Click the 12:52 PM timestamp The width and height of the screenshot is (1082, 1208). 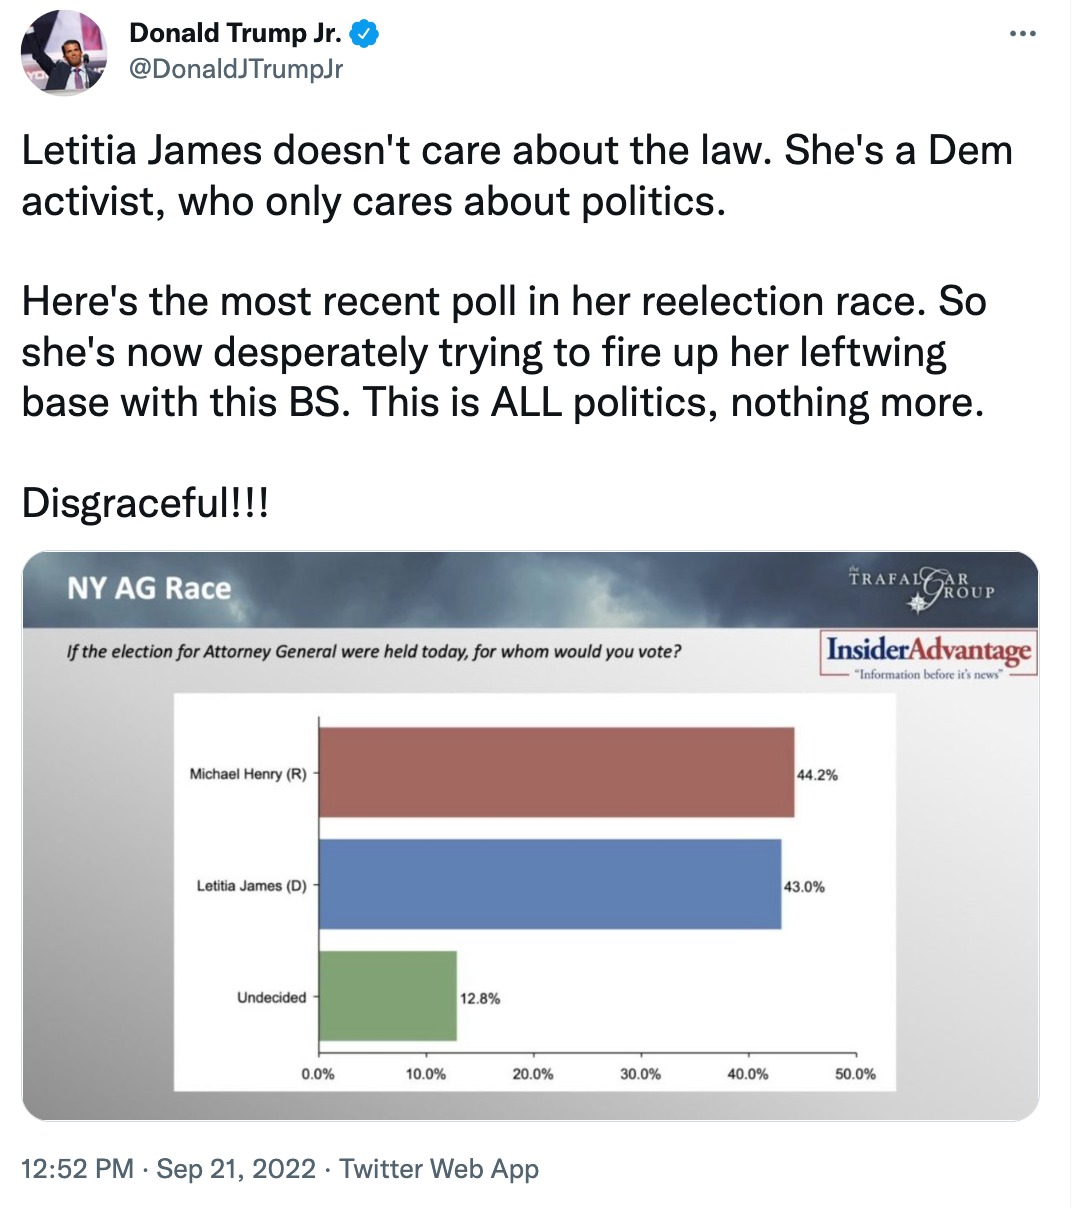point(77,1168)
